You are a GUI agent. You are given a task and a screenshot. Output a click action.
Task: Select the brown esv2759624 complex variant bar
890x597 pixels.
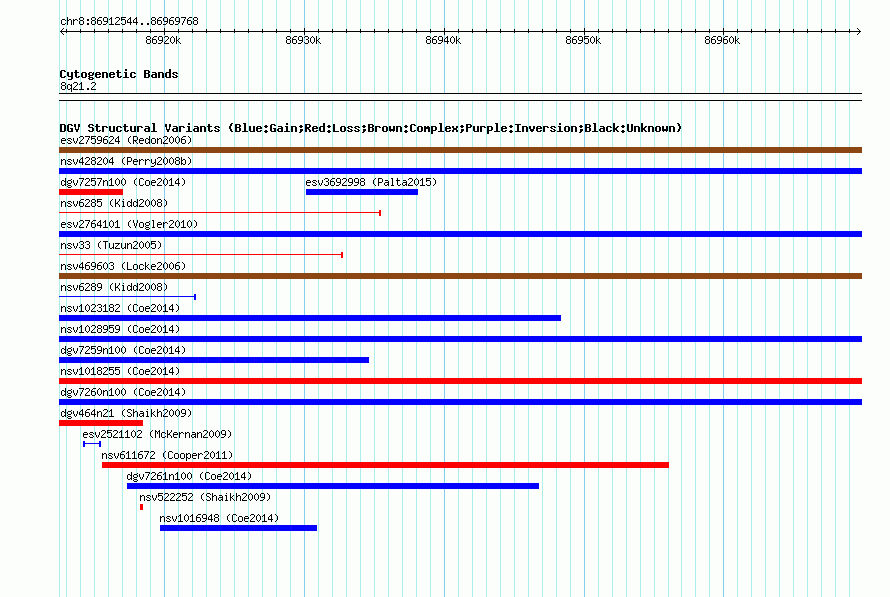[x=460, y=150]
